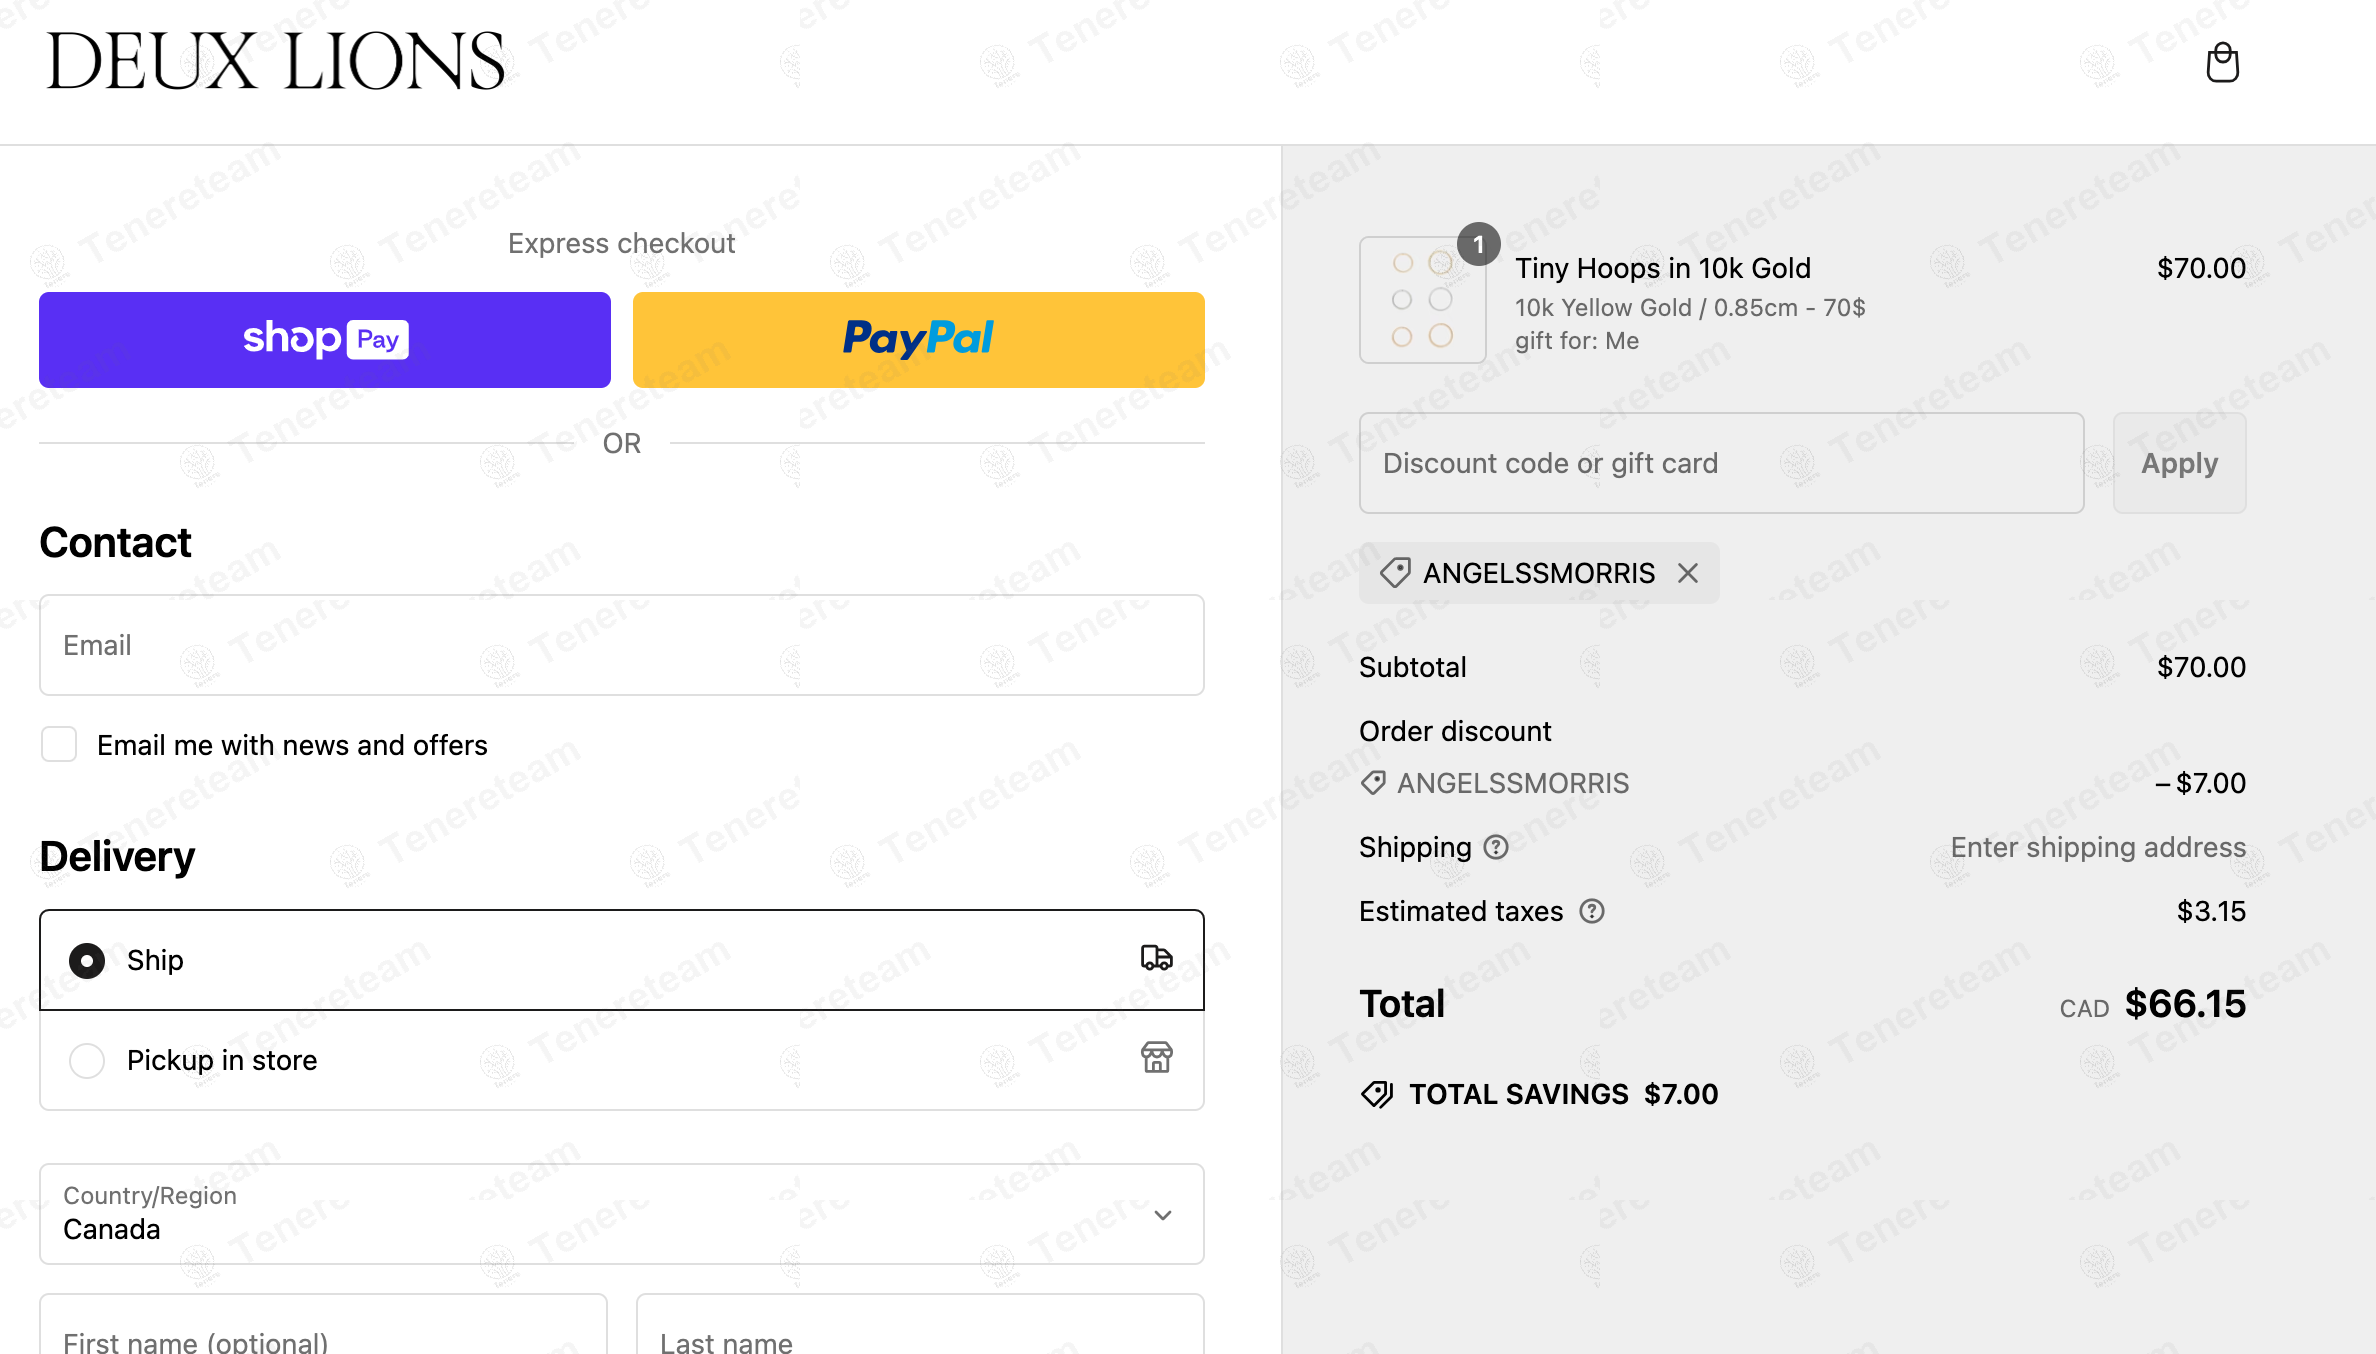Viewport: 2376px width, 1354px height.
Task: Click the Estimated taxes help icon
Action: (1592, 912)
